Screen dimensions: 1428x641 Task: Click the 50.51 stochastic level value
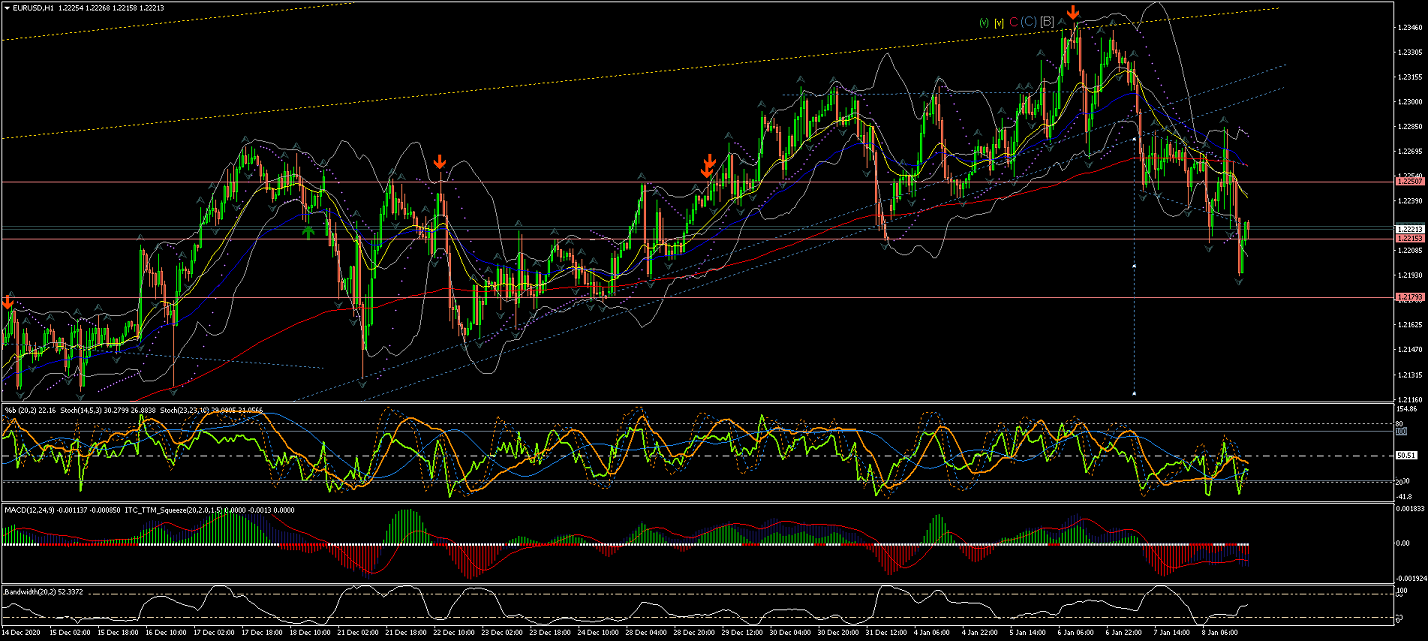[1407, 456]
